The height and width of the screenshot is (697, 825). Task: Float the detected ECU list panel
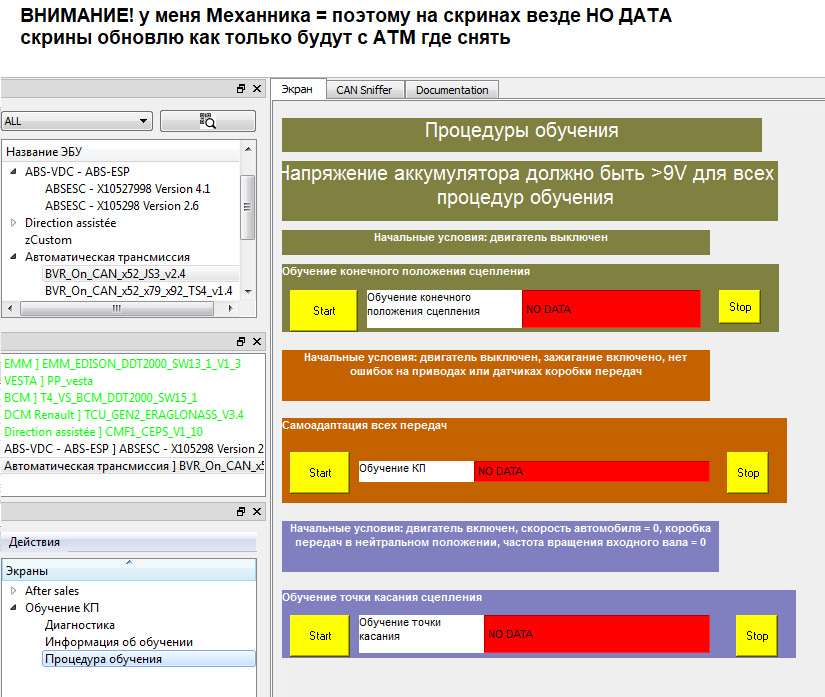point(241,341)
